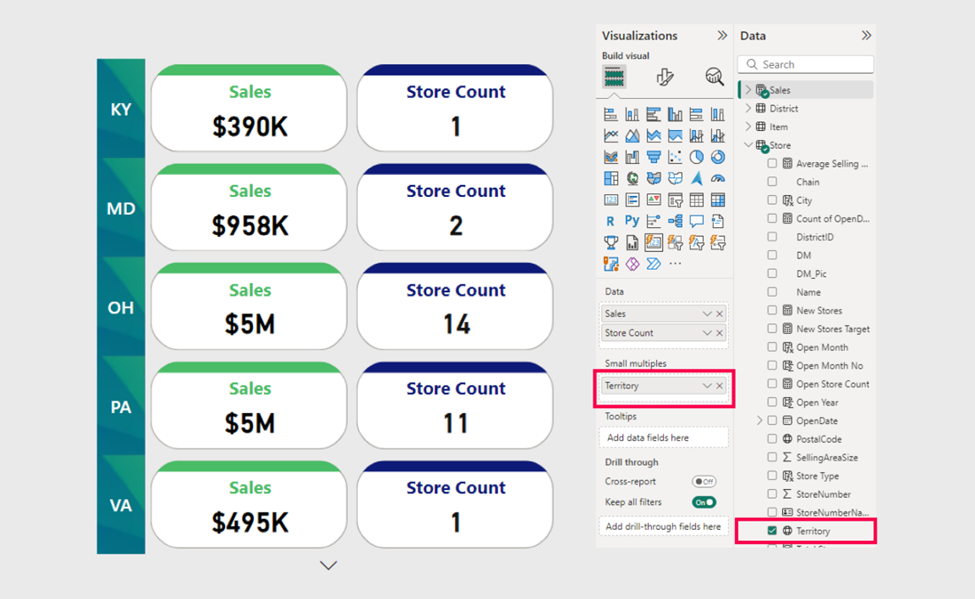Turn on the Cross-report toggle

pyautogui.click(x=704, y=482)
